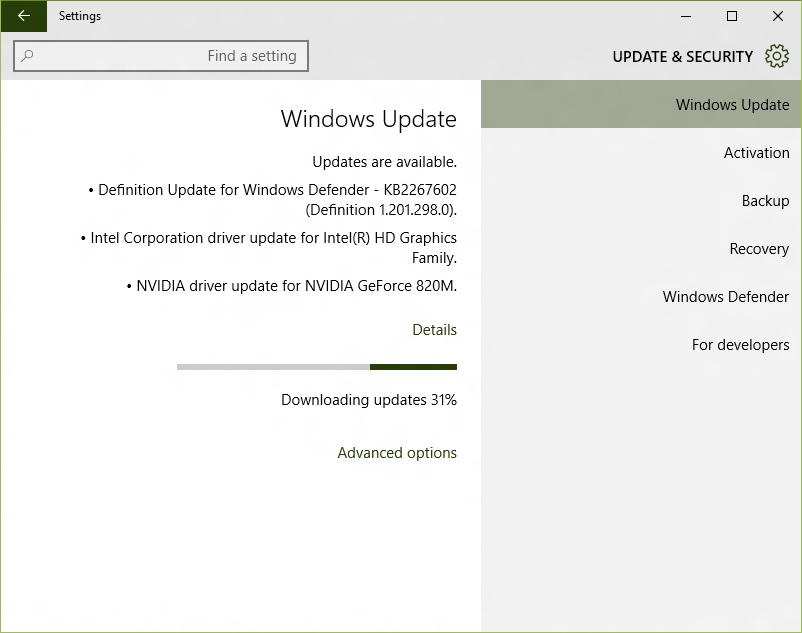Click the download progress bar
This screenshot has width=802, height=633.
pyautogui.click(x=317, y=367)
